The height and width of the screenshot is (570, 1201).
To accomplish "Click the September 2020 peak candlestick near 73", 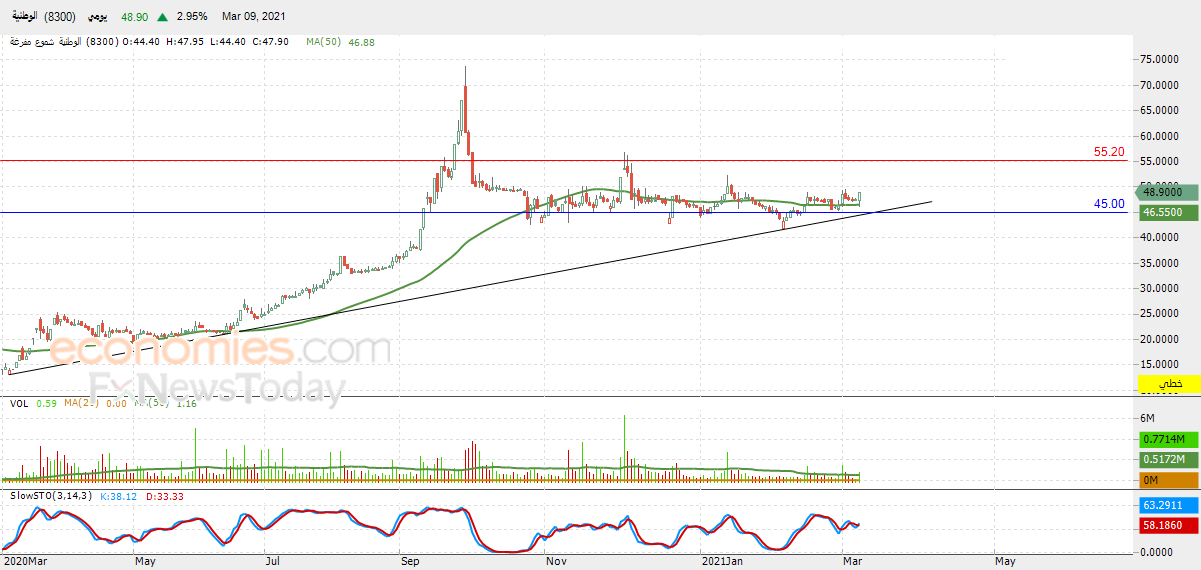I will (465, 100).
